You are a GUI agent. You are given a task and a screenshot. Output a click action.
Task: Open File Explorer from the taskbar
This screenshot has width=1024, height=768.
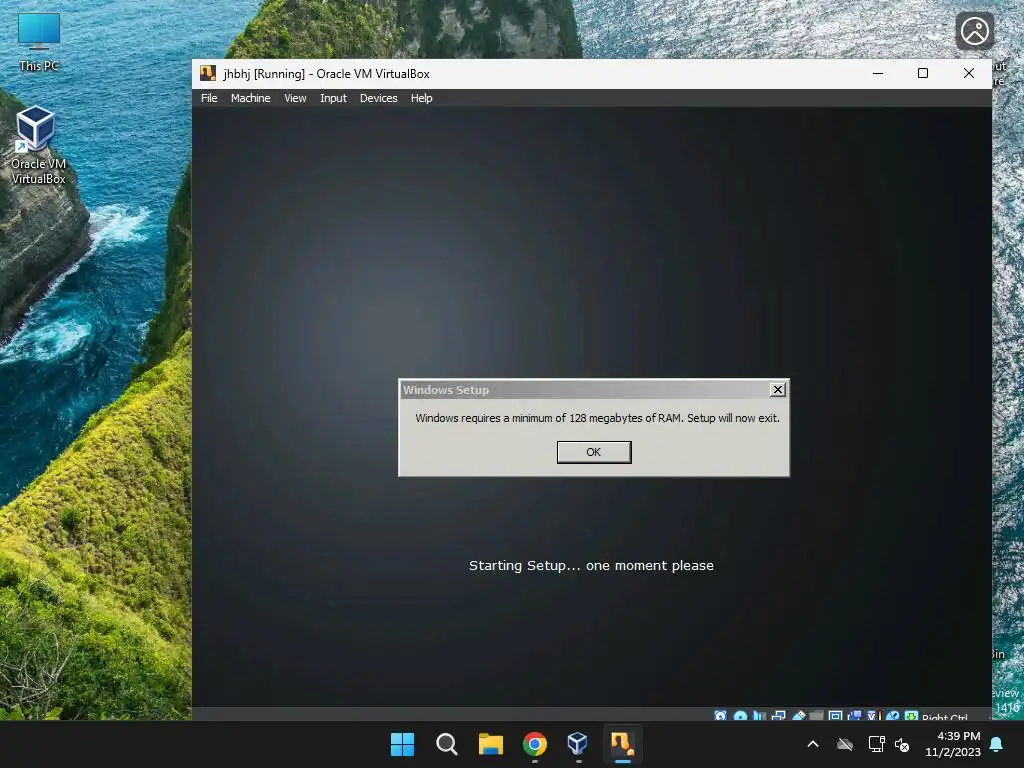pyautogui.click(x=490, y=744)
